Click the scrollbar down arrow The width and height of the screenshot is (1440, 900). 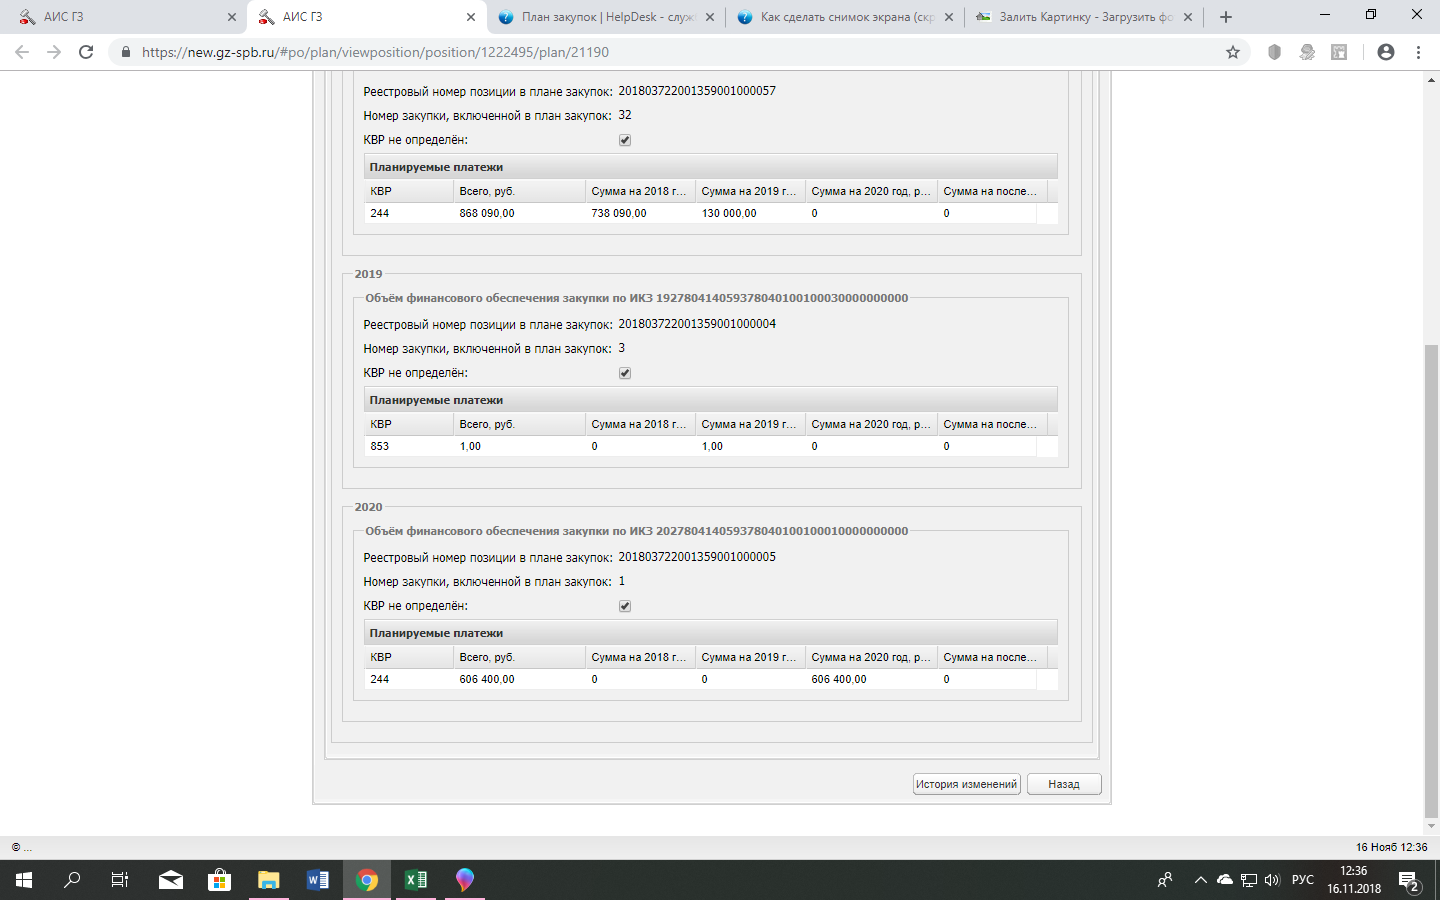pos(1431,826)
